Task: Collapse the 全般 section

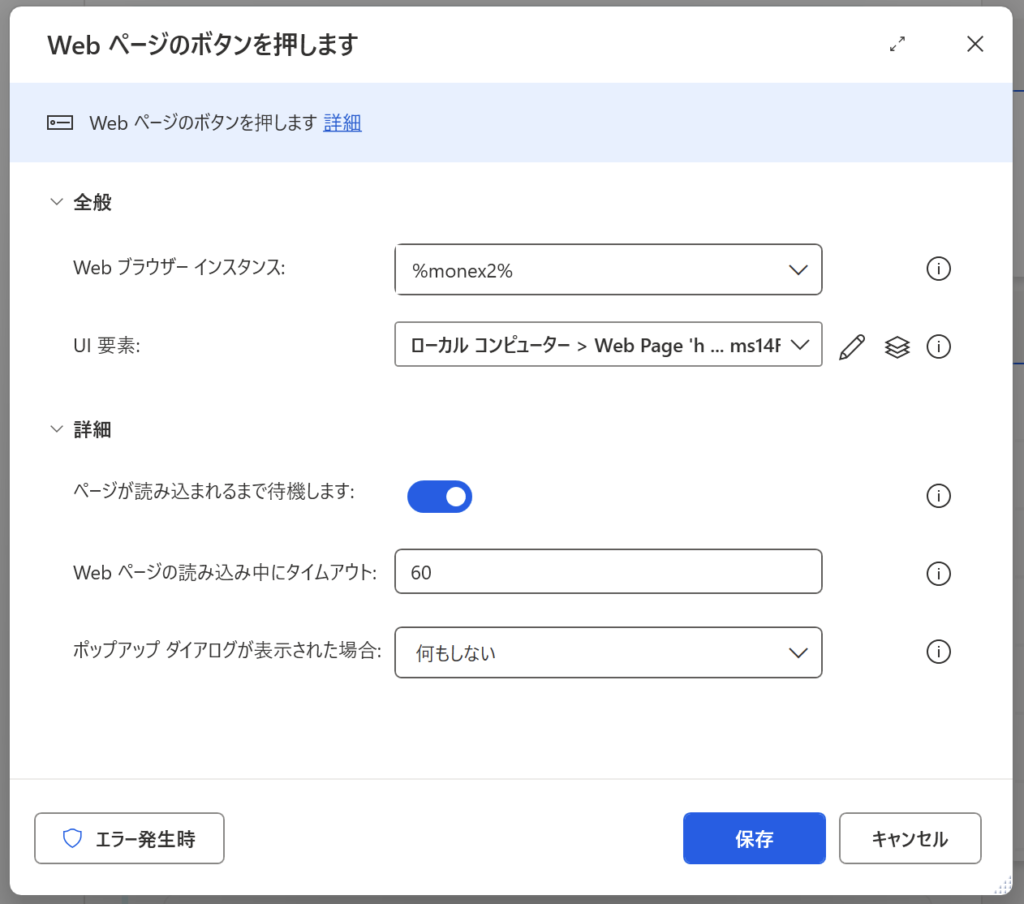Action: click(x=57, y=203)
